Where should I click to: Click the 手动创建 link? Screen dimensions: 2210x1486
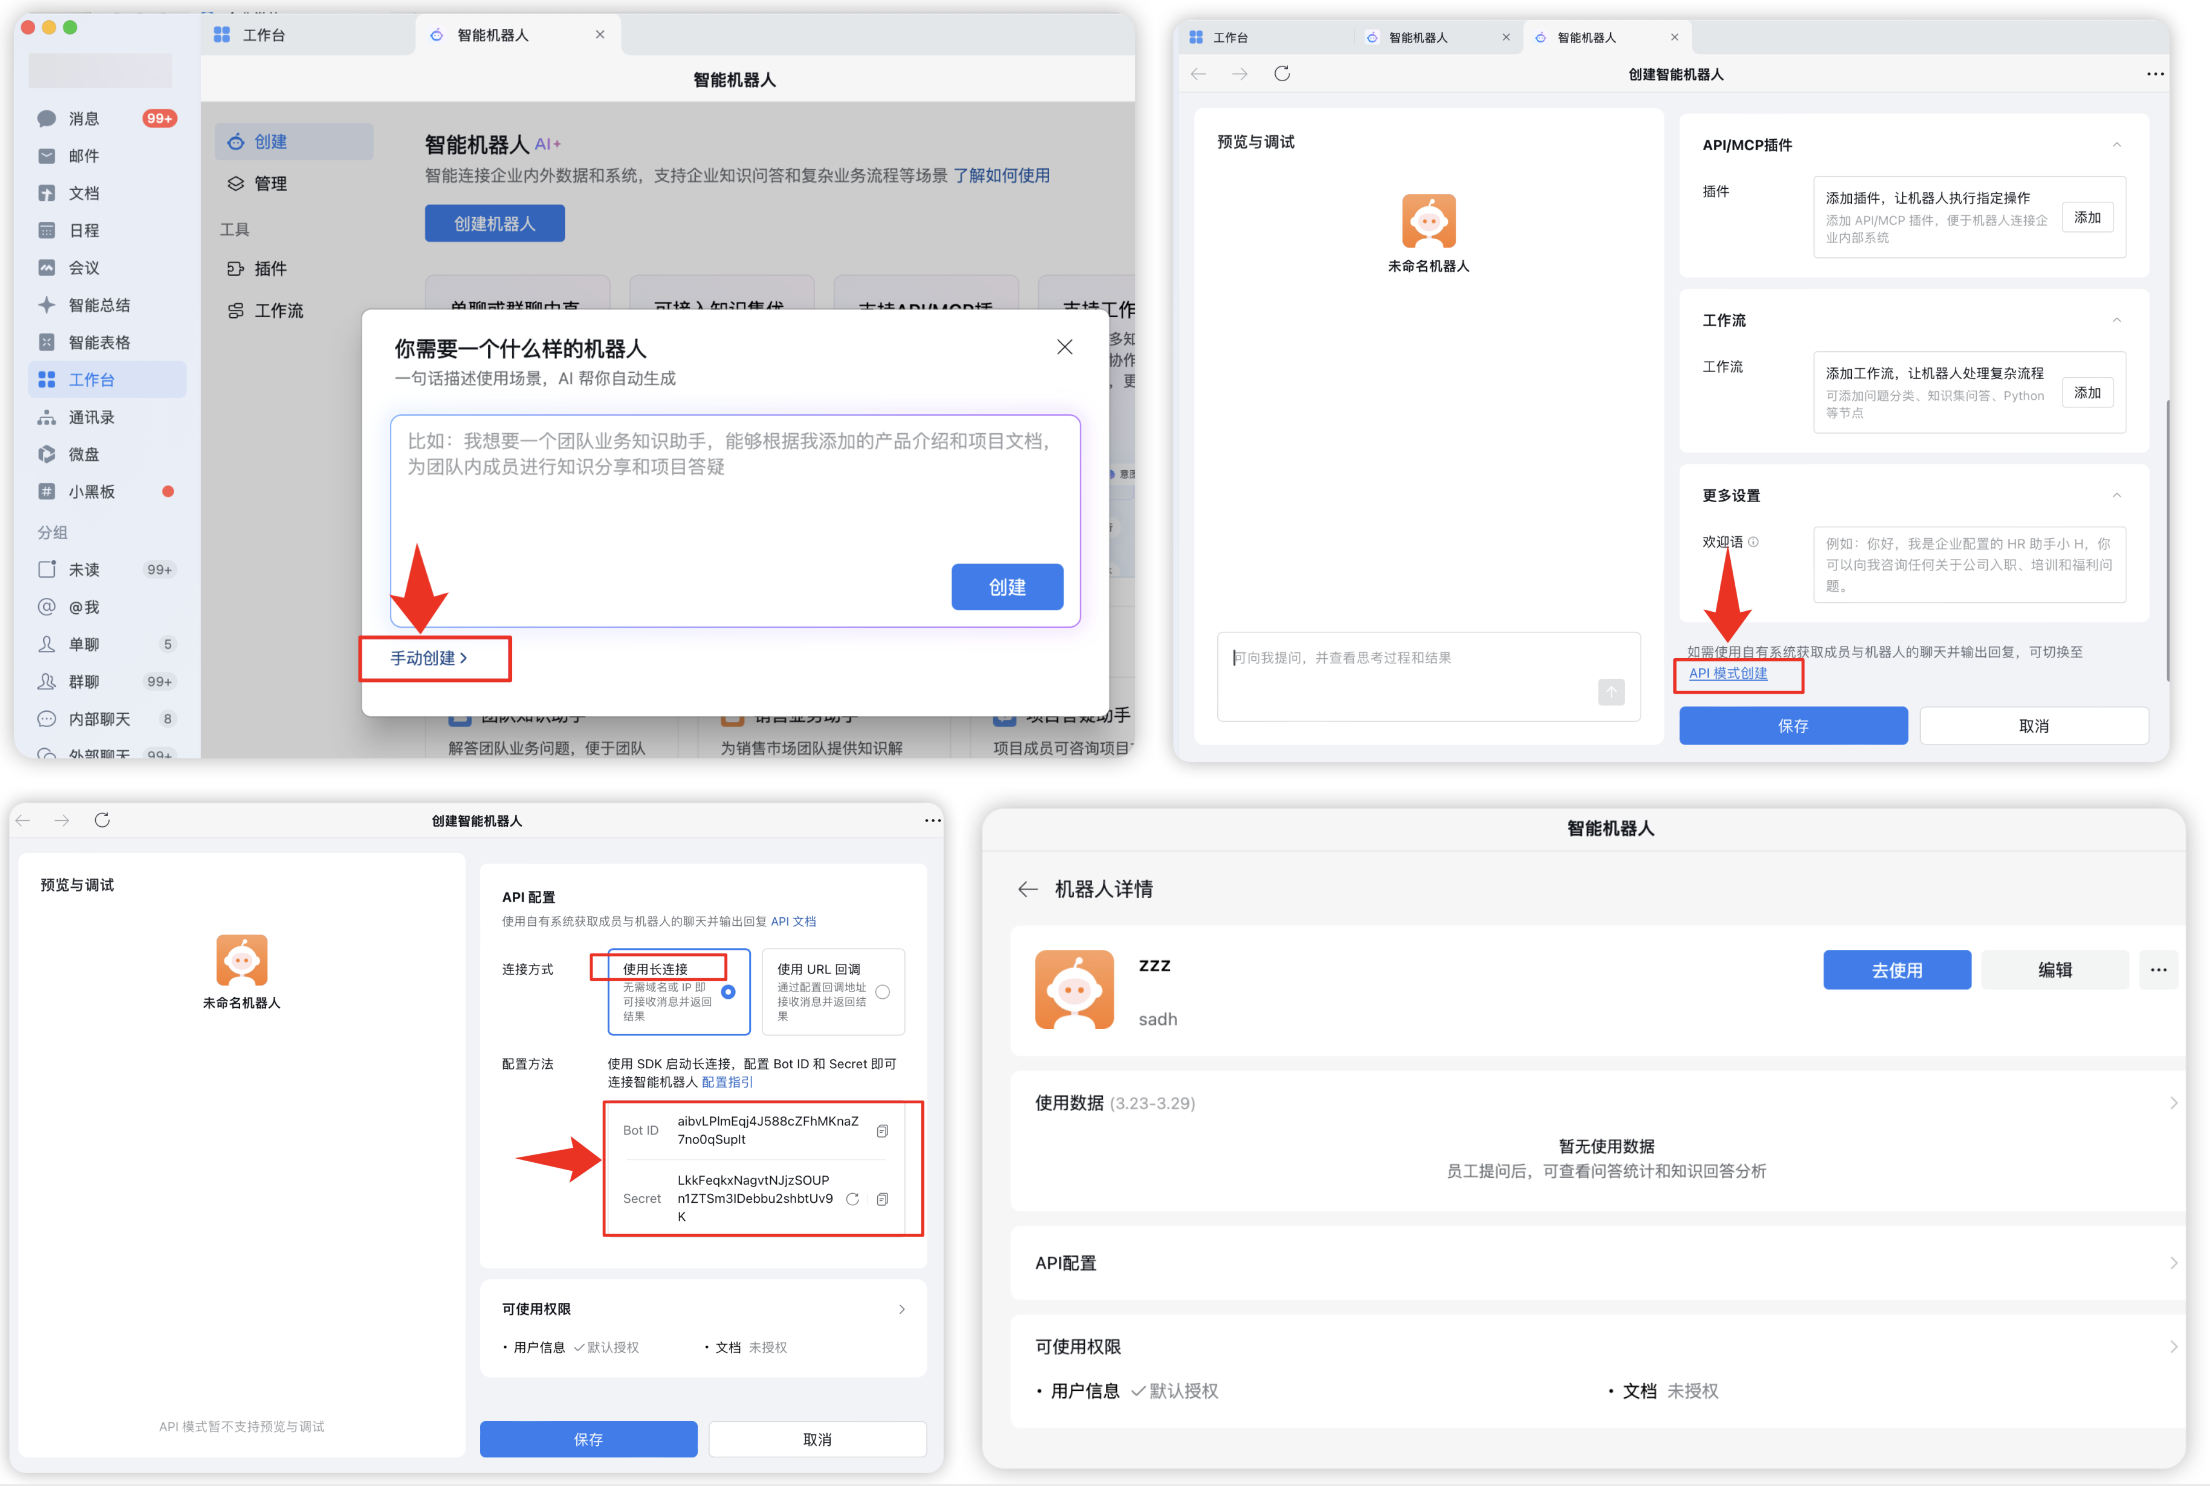click(428, 658)
